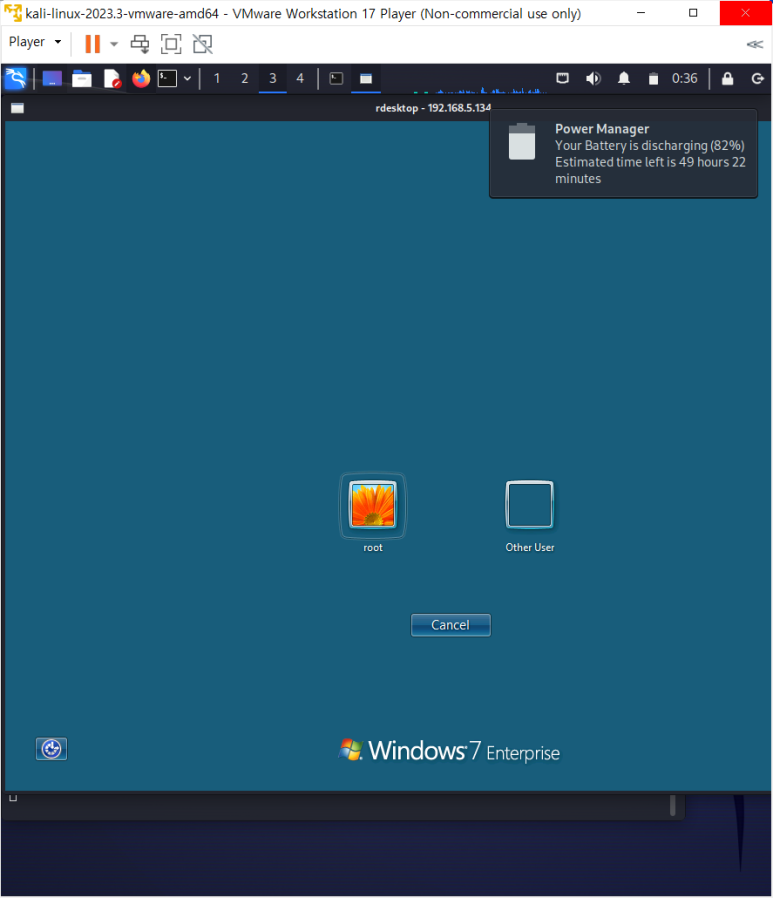773x898 pixels.
Task: Expand the VM power options arrow
Action: tap(114, 44)
